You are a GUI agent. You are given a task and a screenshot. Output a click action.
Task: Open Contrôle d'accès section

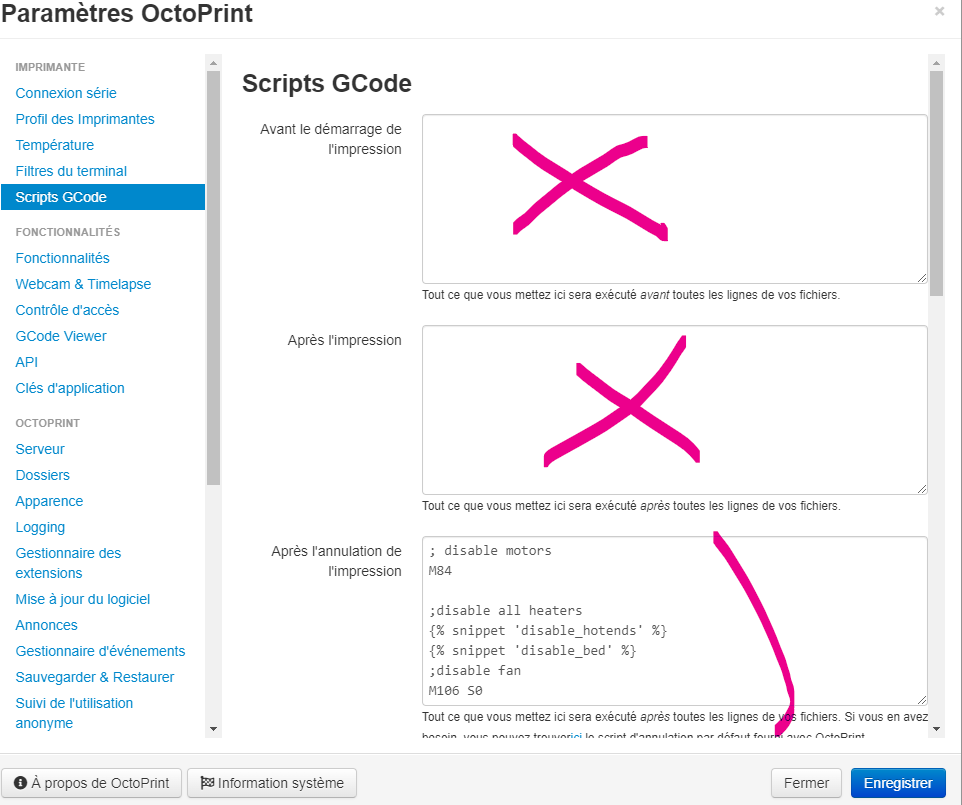[x=67, y=310]
